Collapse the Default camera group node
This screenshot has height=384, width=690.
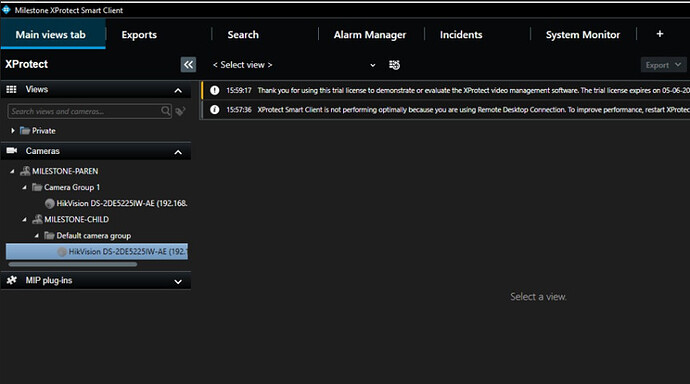tap(37, 236)
